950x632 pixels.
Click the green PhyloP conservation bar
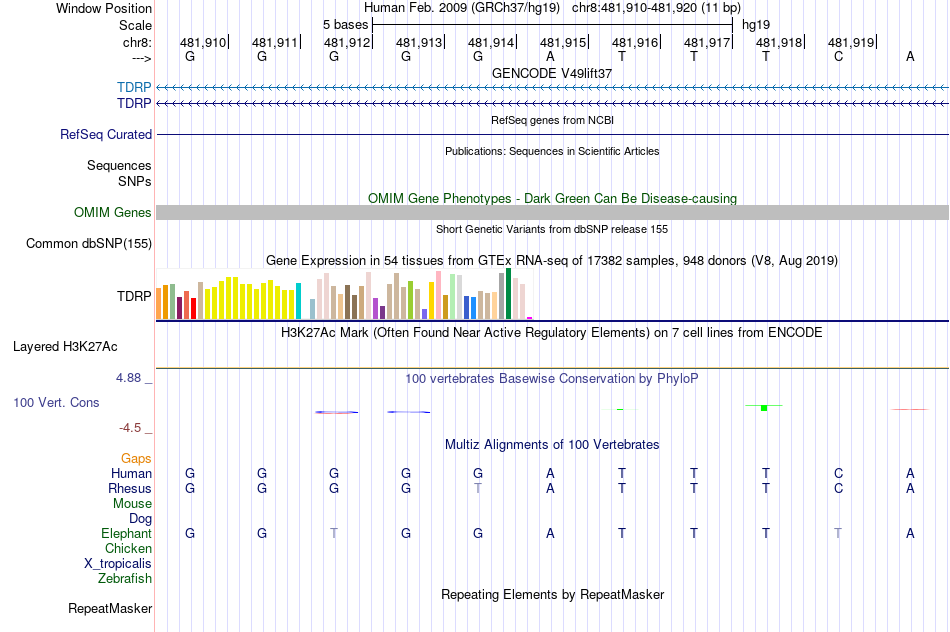(764, 408)
